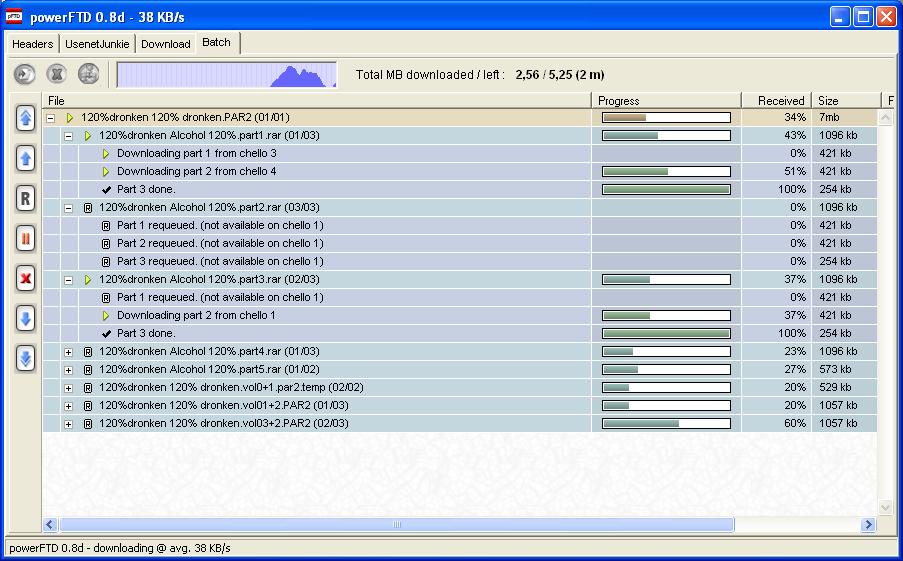Open the UsenetJunkie tab
The height and width of the screenshot is (561, 903).
97,44
